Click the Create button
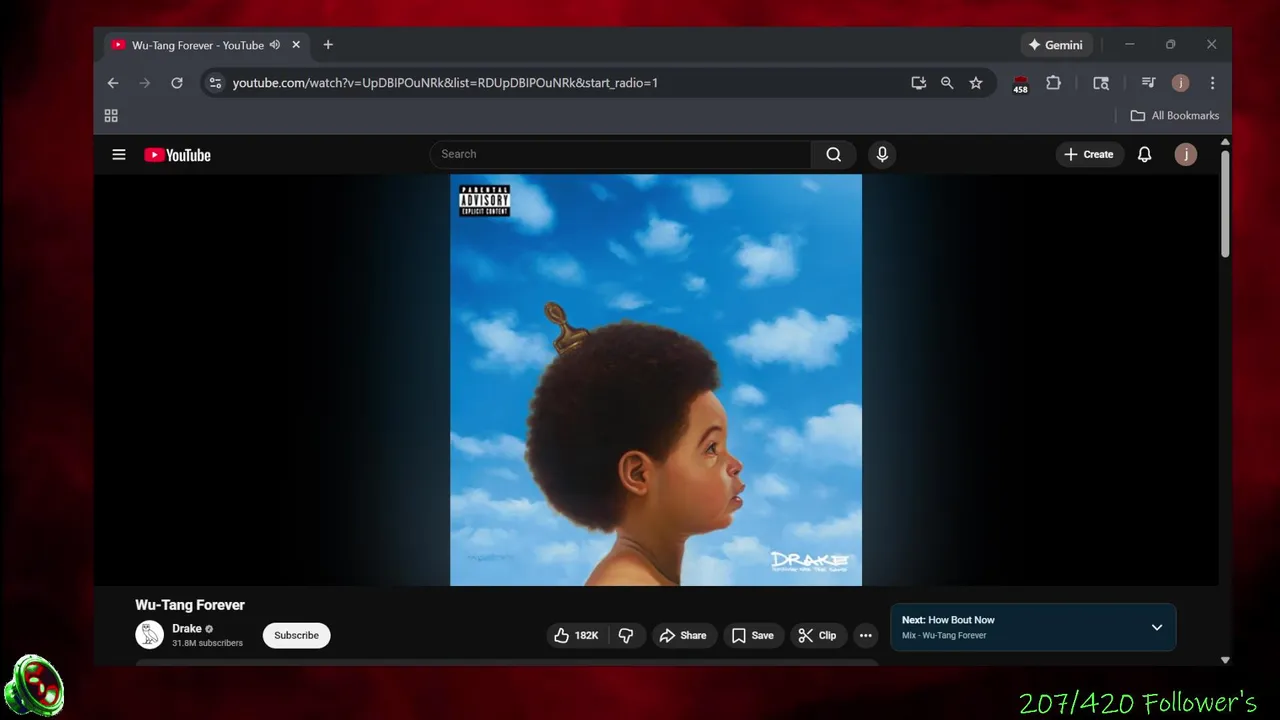The height and width of the screenshot is (720, 1280). coord(1088,154)
